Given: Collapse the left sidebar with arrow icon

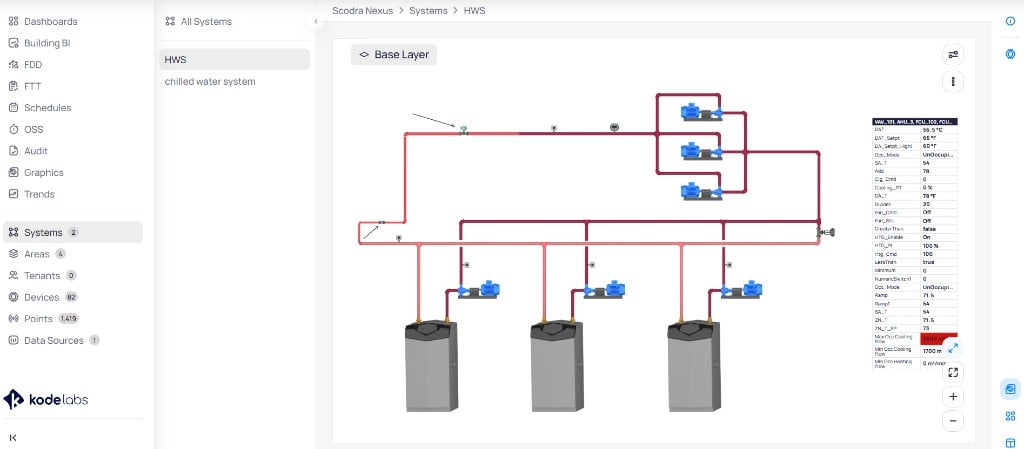Looking at the screenshot, I should [13, 437].
